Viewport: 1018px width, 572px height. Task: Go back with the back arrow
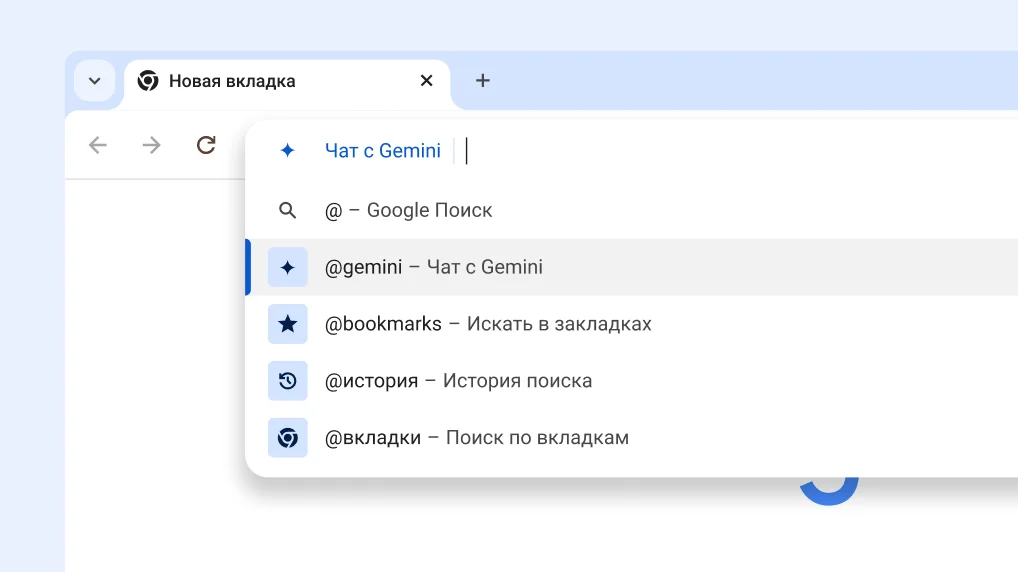pos(98,145)
